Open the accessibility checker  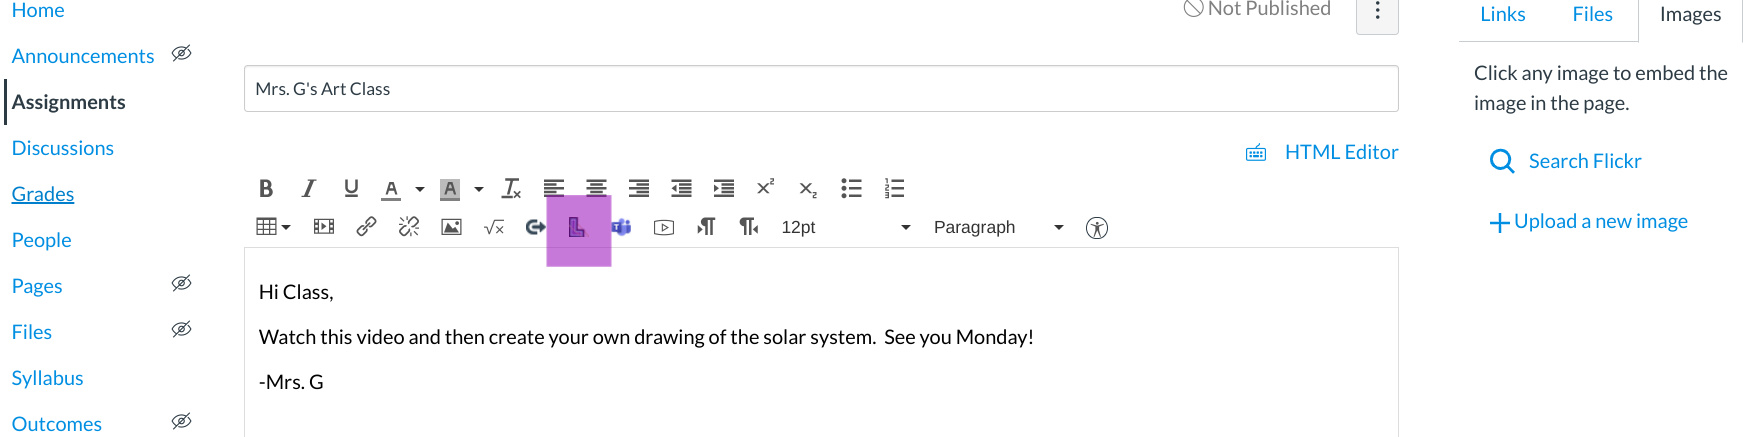(x=1097, y=228)
